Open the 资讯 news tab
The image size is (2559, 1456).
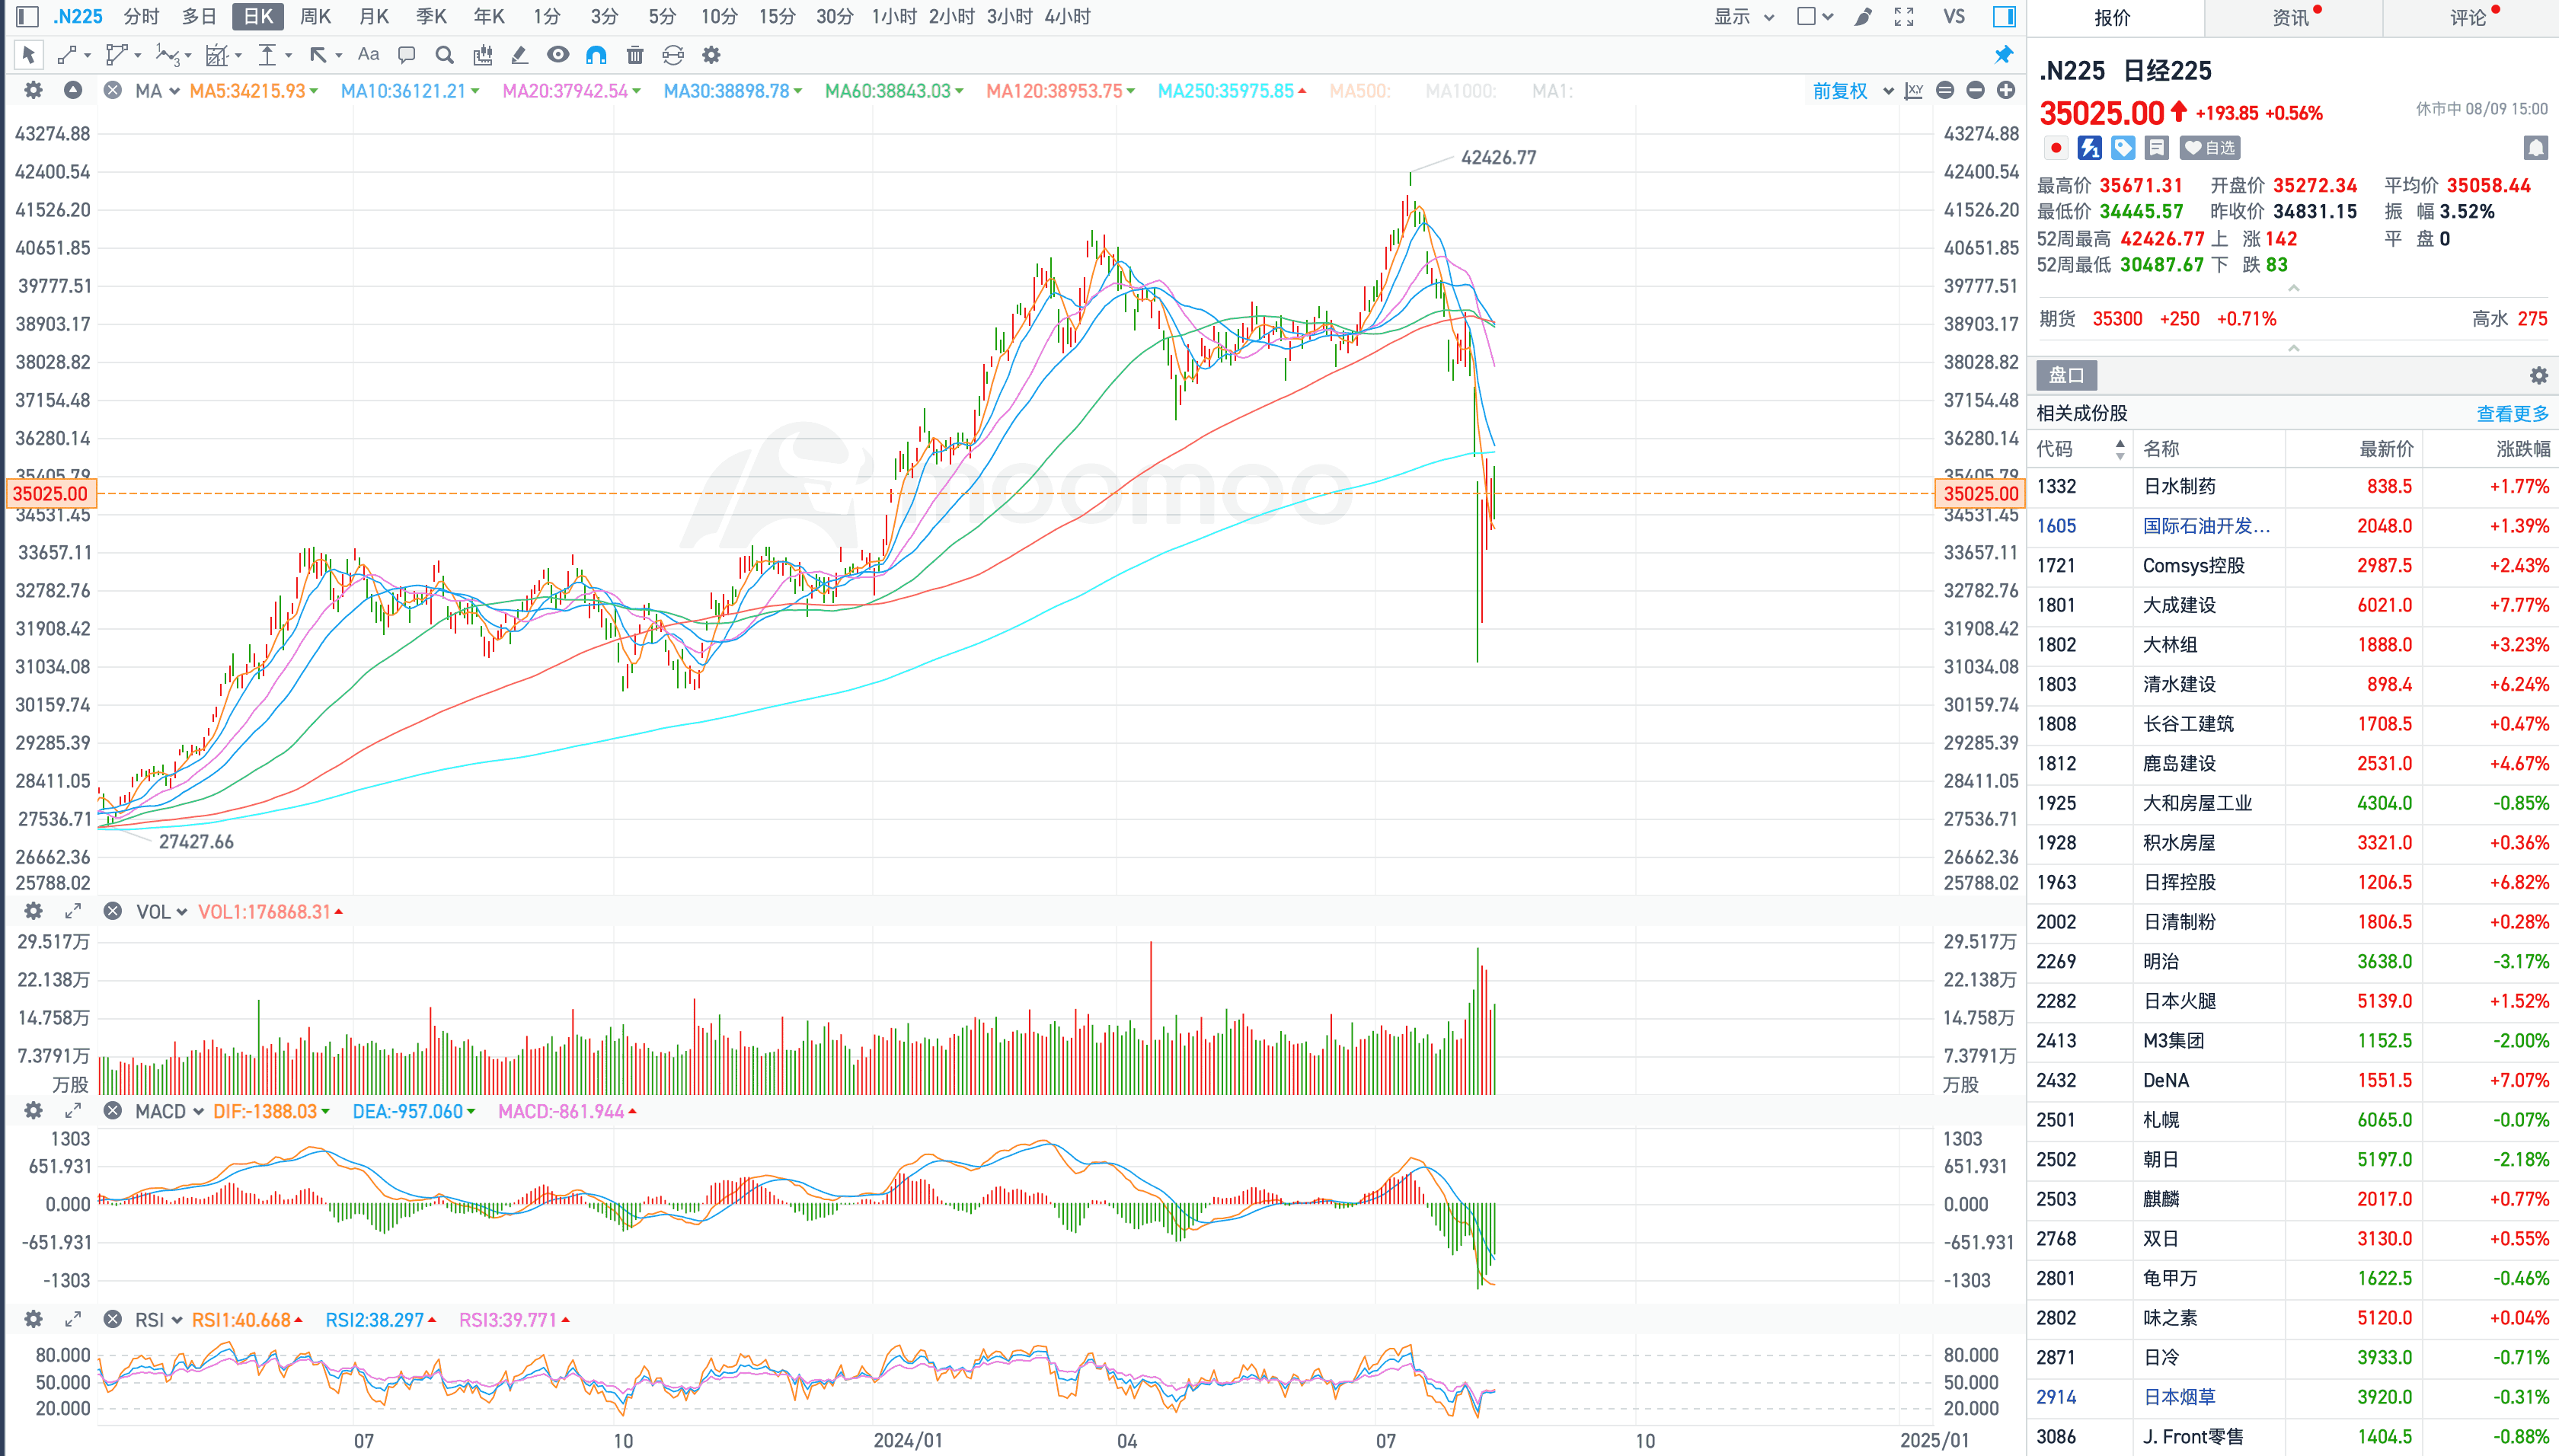2291,18
